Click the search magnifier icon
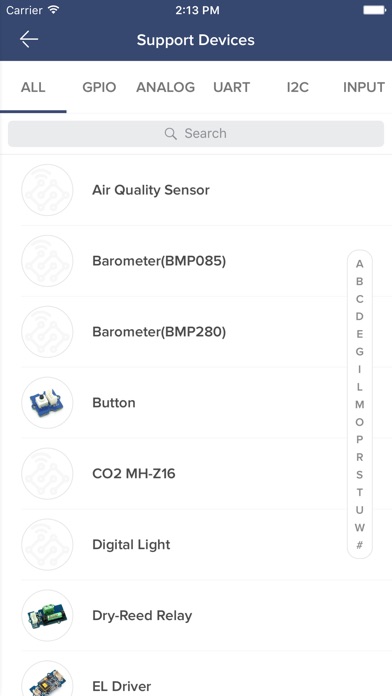 [170, 134]
